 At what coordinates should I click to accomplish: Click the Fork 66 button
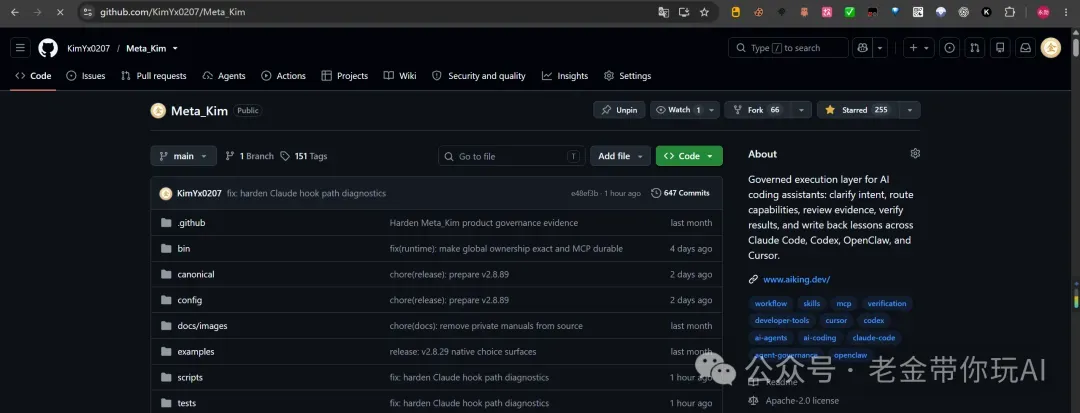757,110
